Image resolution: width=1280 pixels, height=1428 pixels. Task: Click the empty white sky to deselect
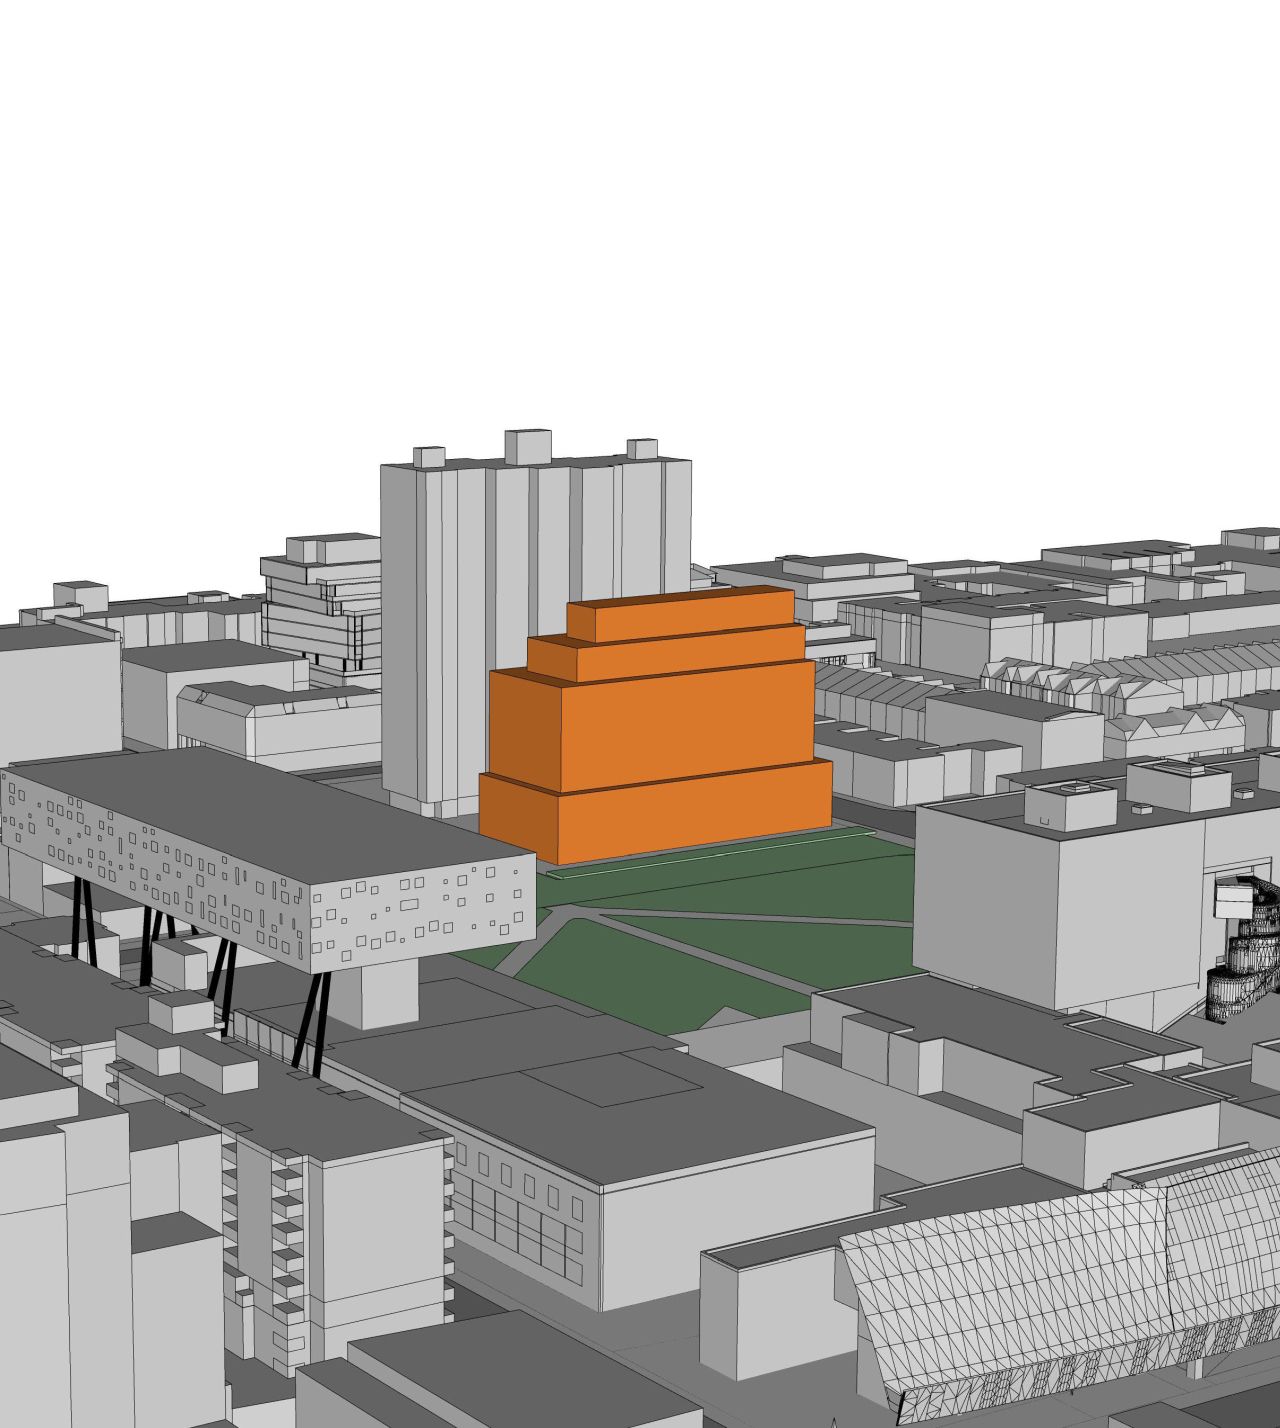coord(640,200)
